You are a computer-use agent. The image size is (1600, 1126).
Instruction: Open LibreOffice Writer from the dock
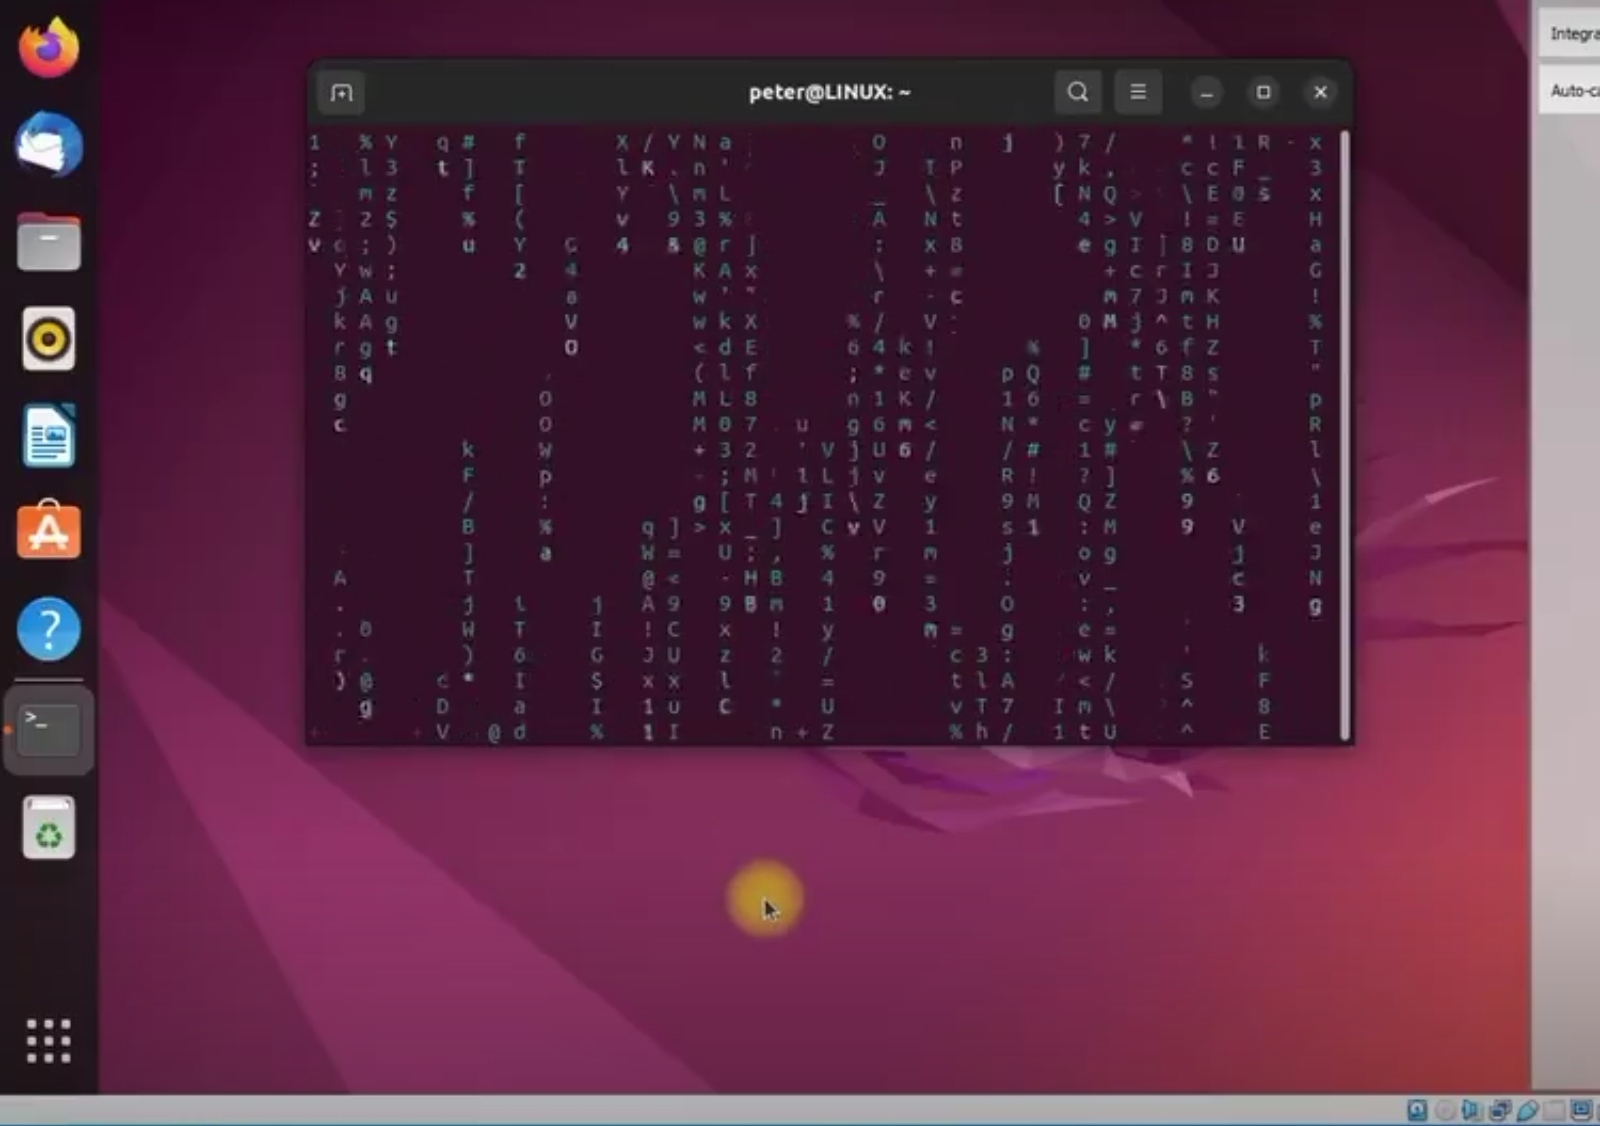point(48,436)
